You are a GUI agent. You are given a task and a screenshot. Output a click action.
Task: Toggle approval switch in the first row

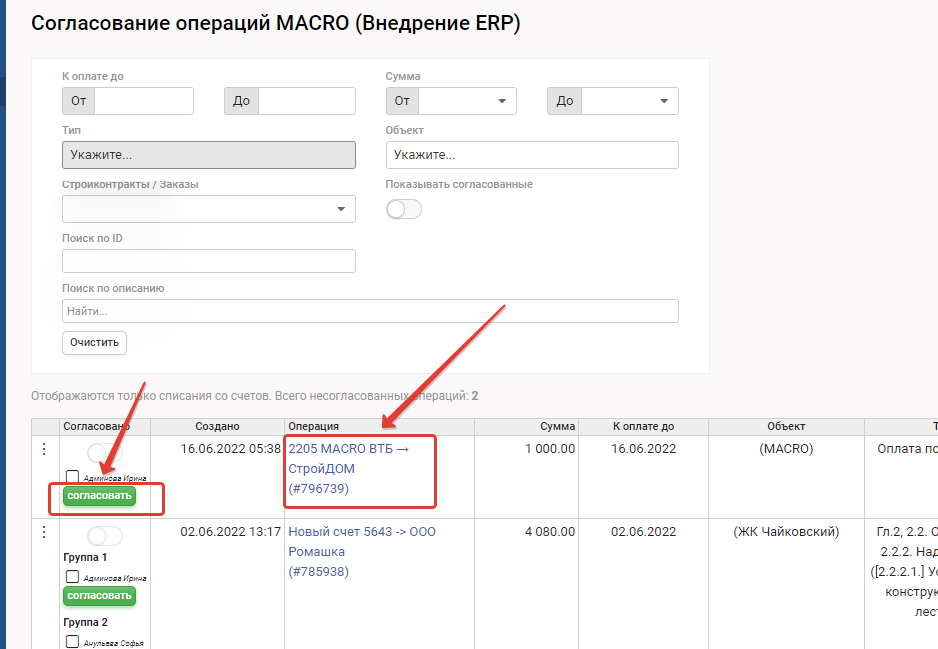104,453
